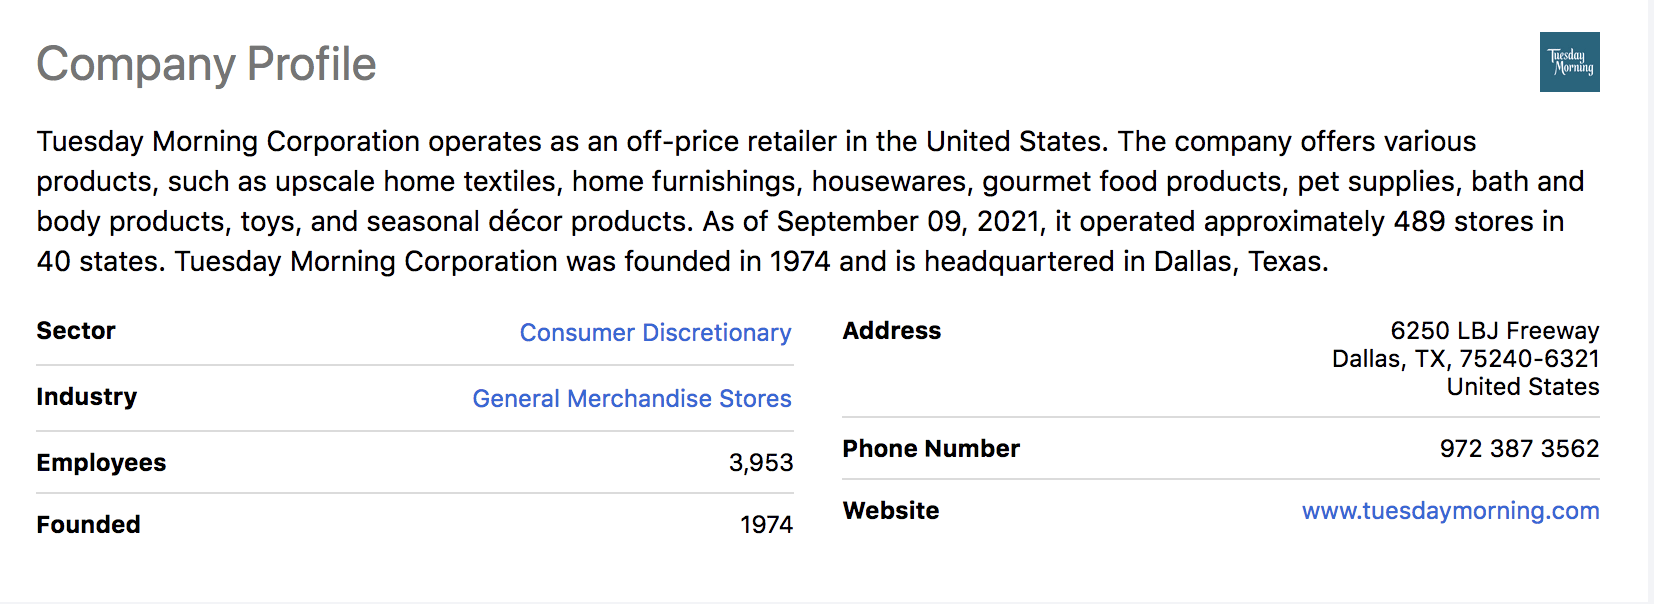This screenshot has height=604, width=1654.
Task: Click the phone number 972 387 3562
Action: 1519,449
